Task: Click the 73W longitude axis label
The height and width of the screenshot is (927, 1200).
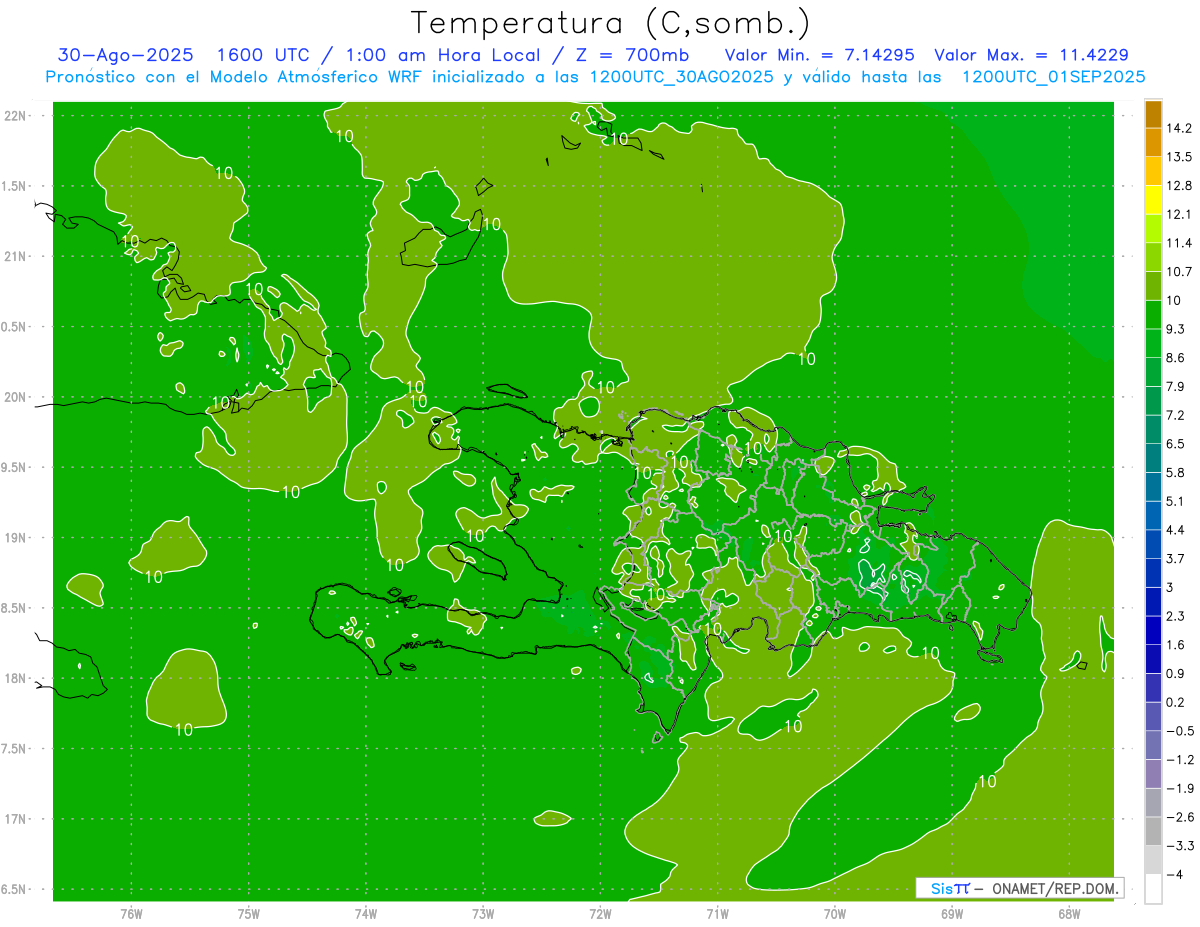Action: (x=483, y=913)
